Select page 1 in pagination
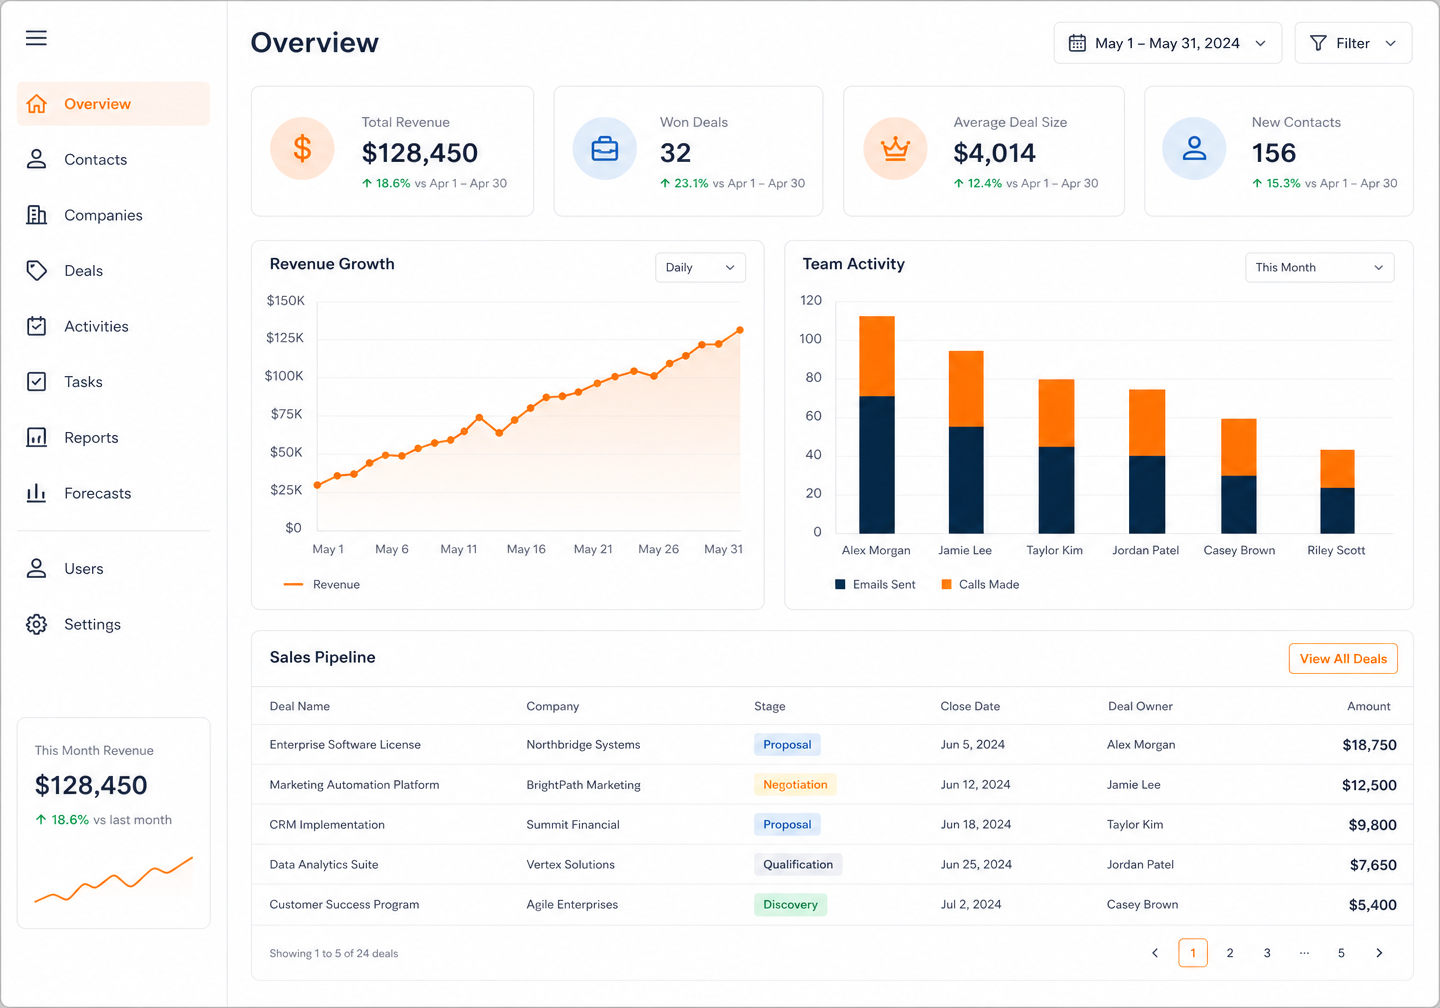The height and width of the screenshot is (1008, 1440). pyautogui.click(x=1193, y=953)
